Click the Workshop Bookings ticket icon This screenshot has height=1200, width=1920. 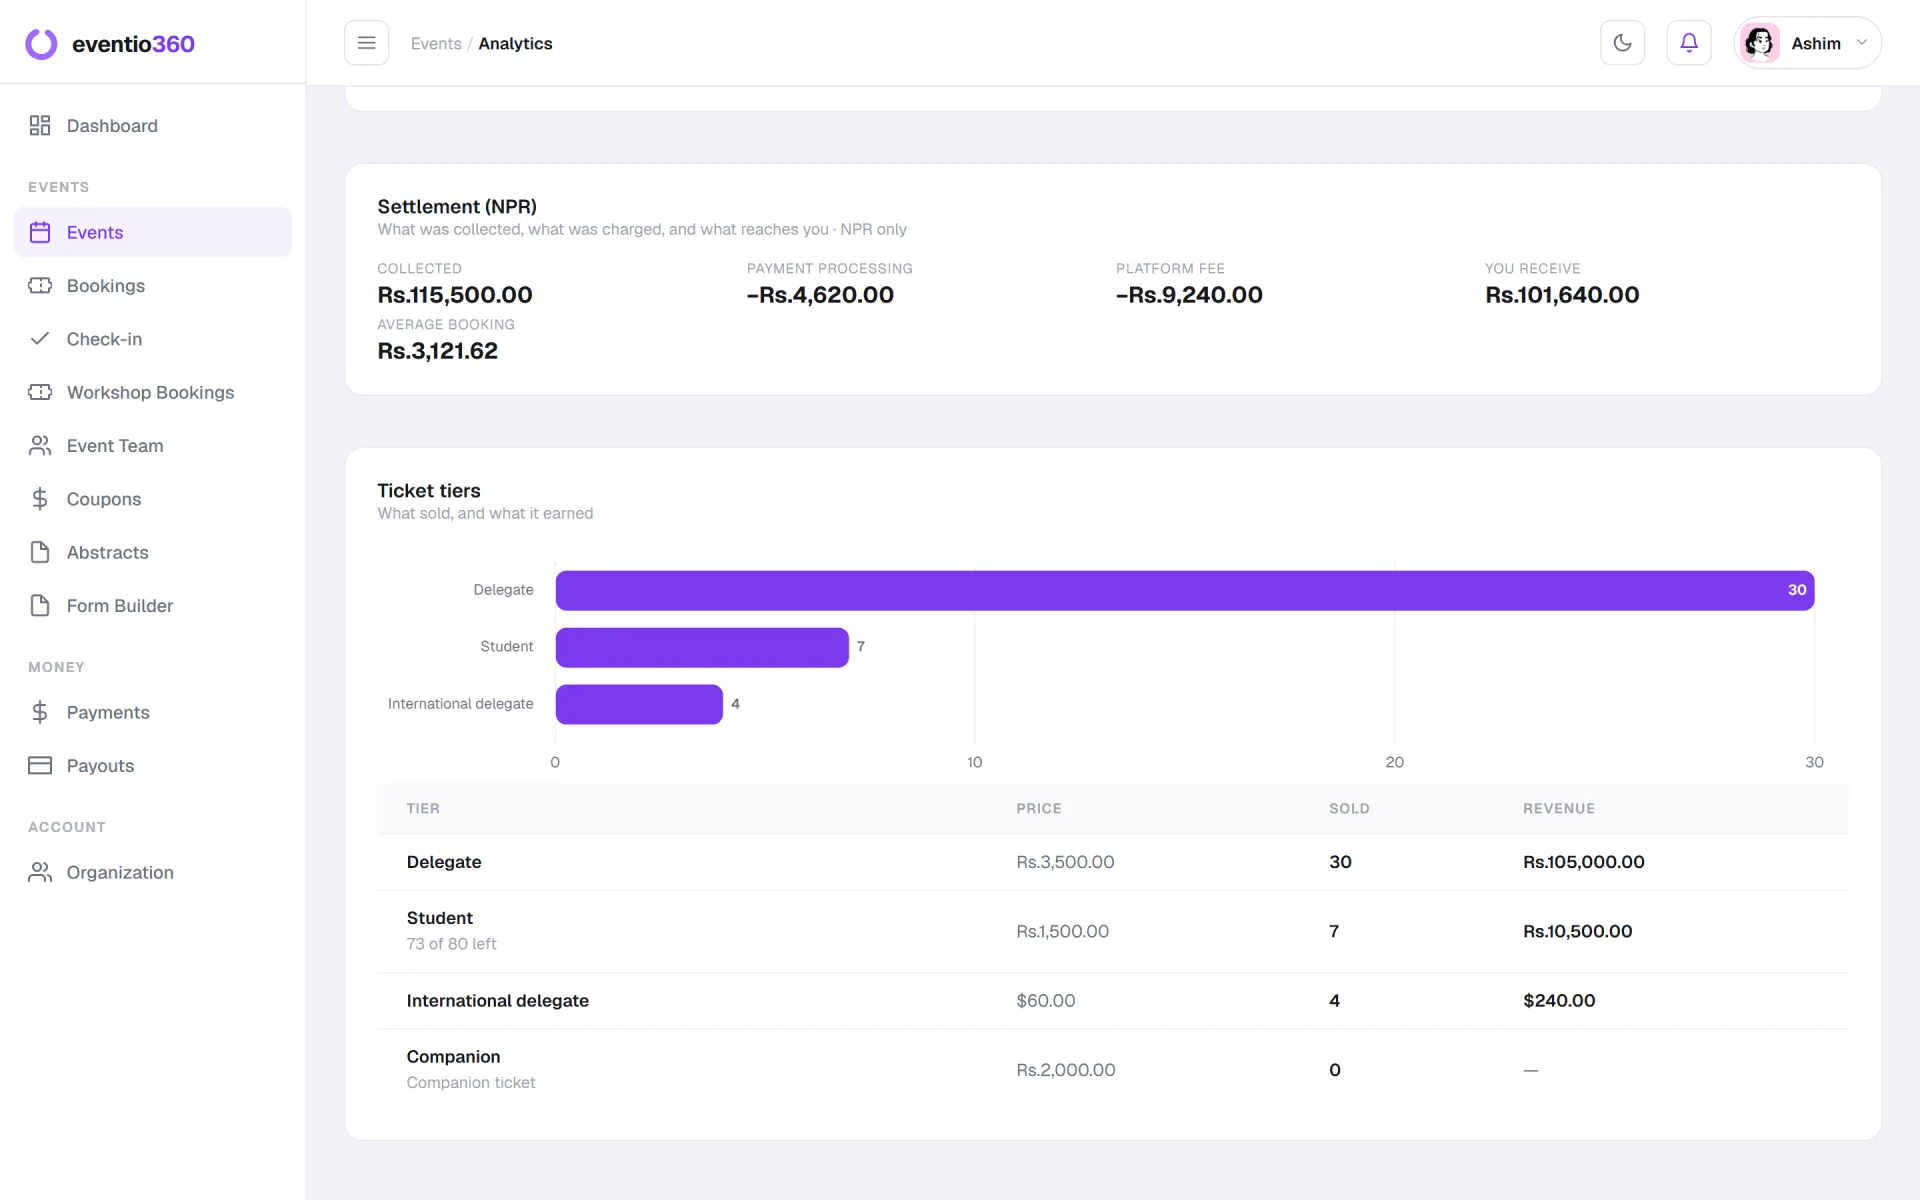click(40, 392)
